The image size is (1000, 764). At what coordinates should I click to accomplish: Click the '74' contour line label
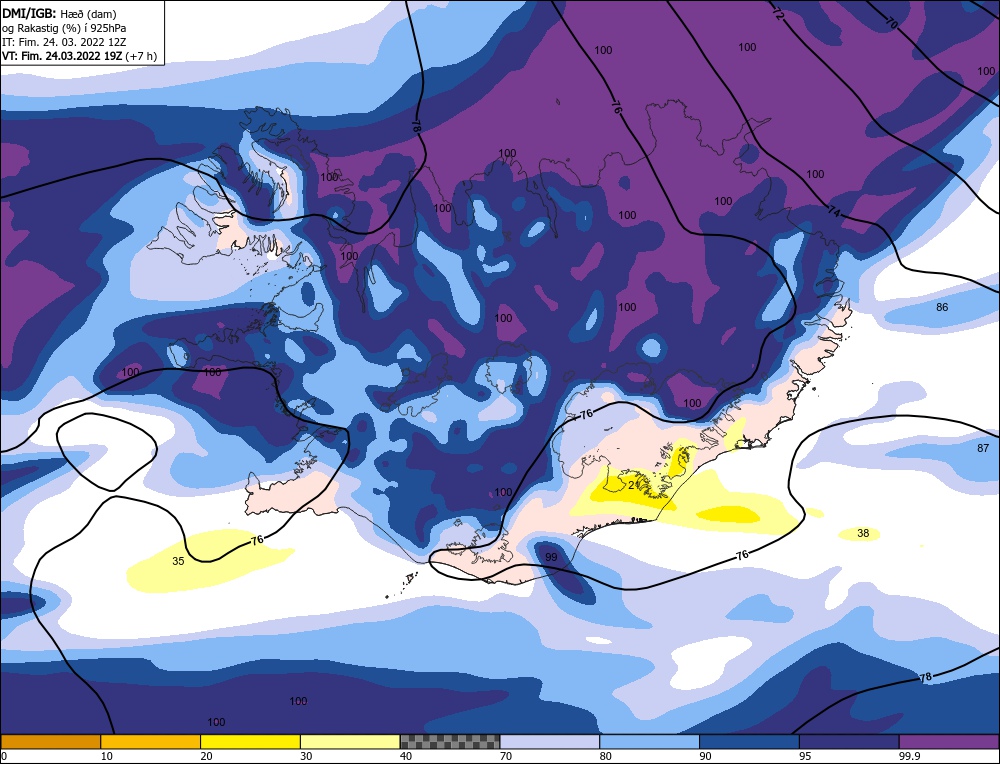(x=834, y=212)
